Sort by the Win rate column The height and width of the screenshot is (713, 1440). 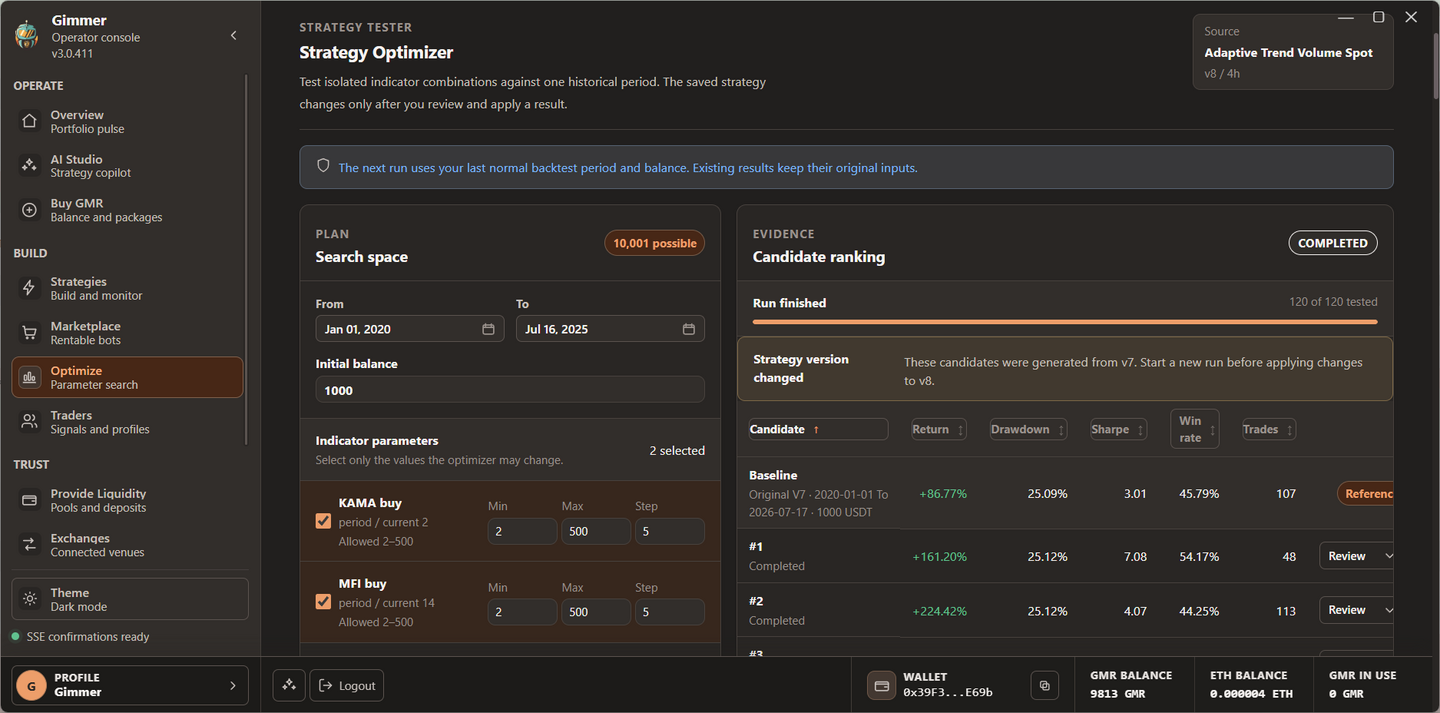[1194, 429]
